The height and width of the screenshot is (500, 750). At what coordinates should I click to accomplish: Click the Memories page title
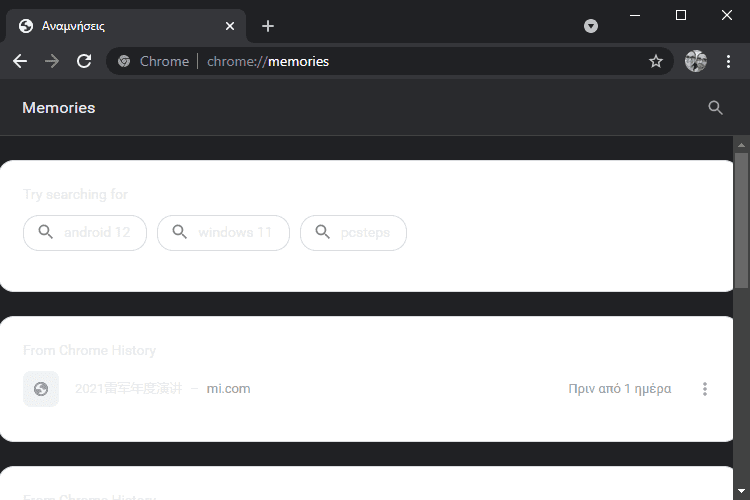click(59, 108)
